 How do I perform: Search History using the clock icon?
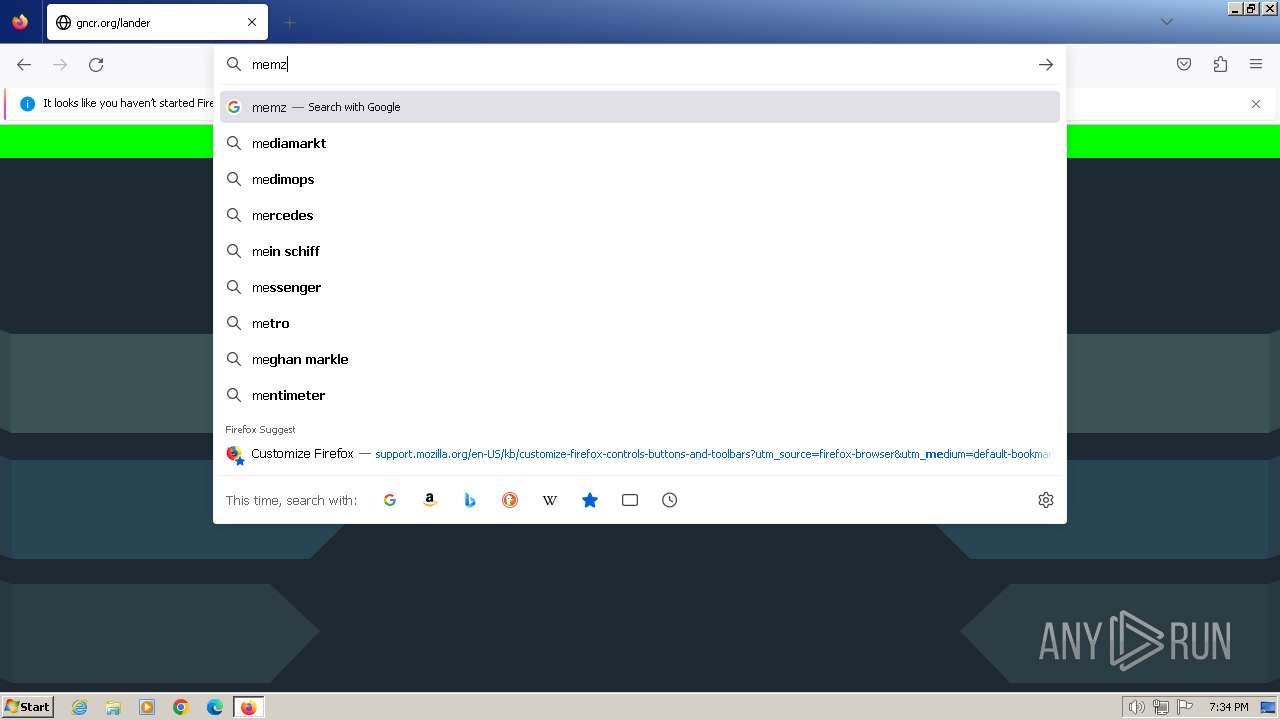click(x=670, y=500)
